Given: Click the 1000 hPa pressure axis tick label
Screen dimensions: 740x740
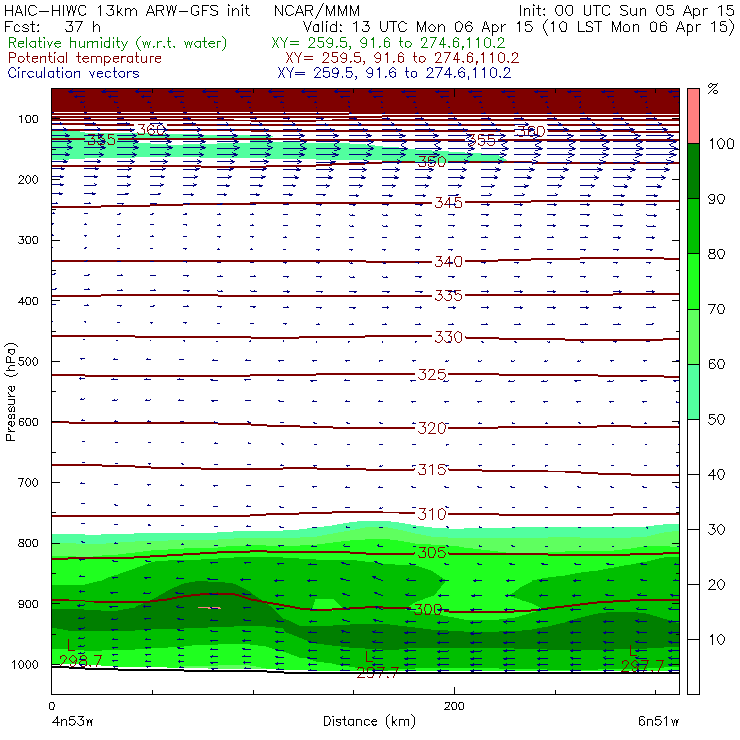Looking at the screenshot, I should pos(25,665).
